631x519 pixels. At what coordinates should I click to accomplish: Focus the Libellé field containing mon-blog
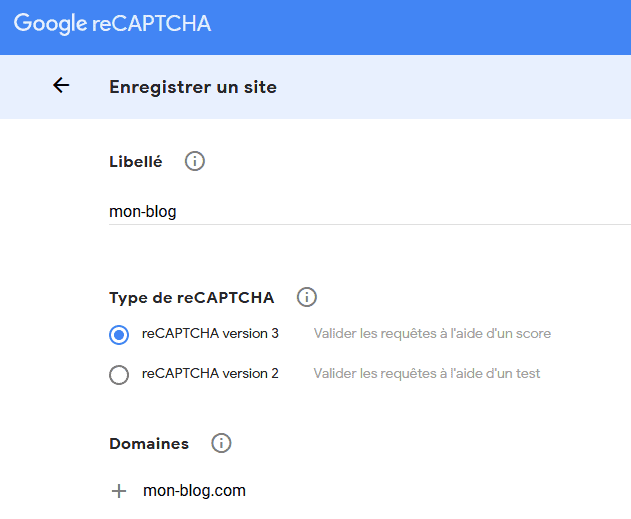370,212
